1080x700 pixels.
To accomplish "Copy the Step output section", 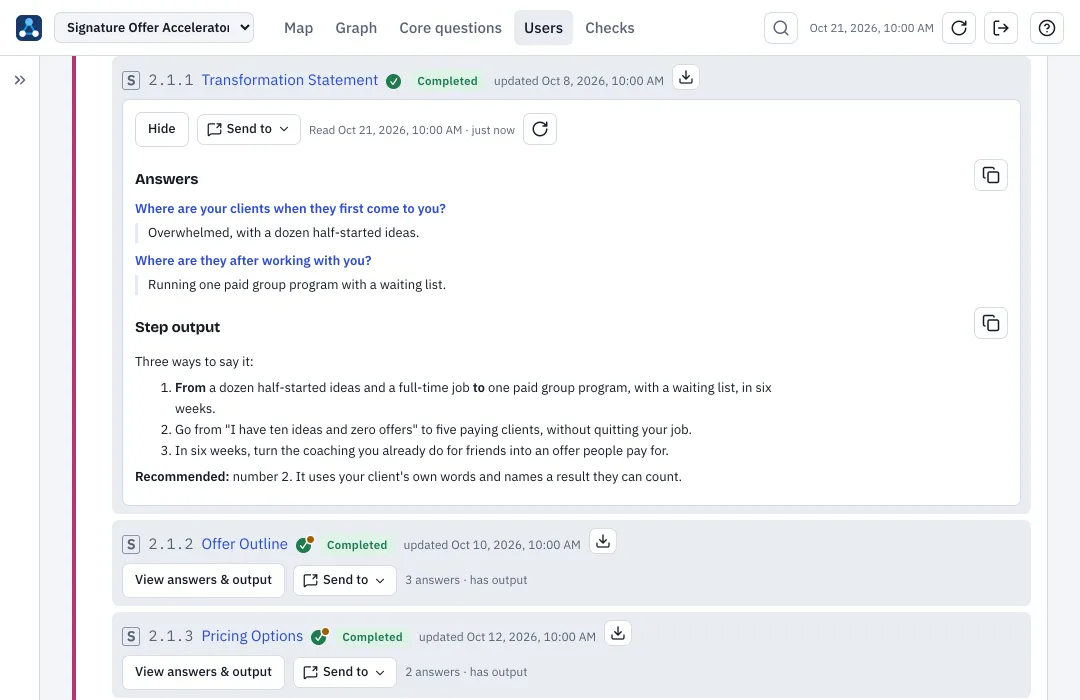I will pos(991,323).
